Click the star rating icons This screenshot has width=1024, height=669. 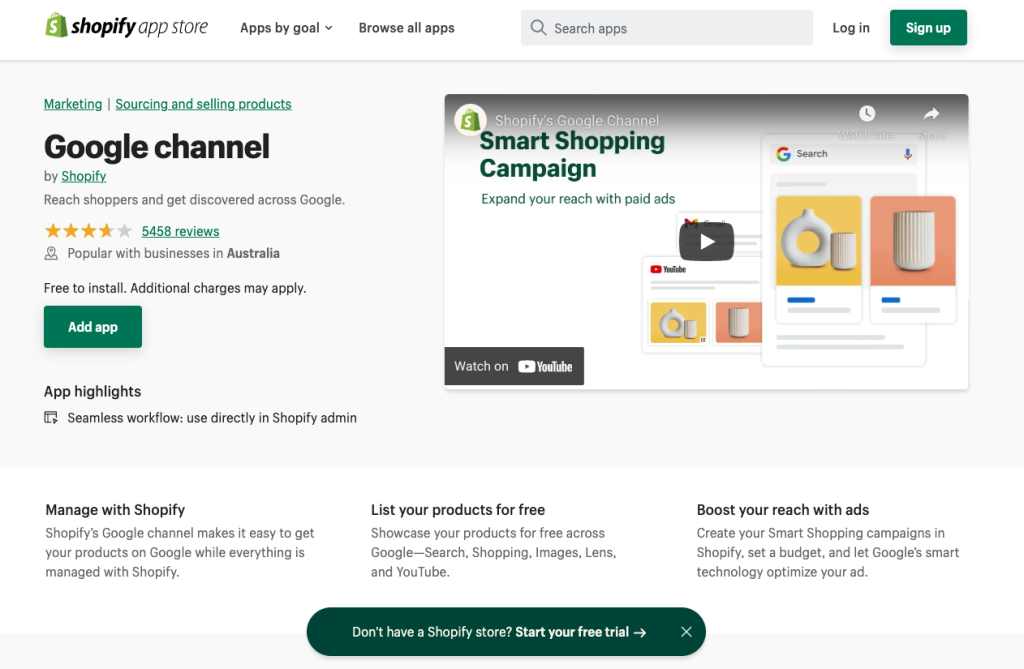pos(88,231)
